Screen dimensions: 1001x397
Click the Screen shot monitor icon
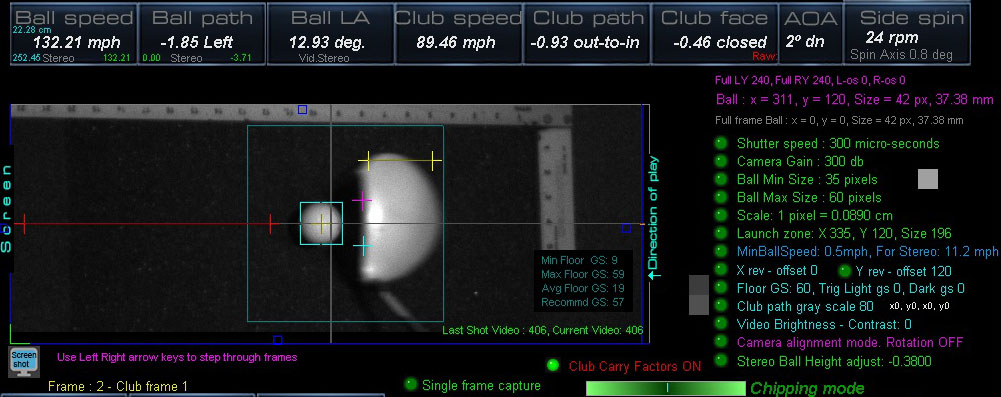tap(24, 361)
